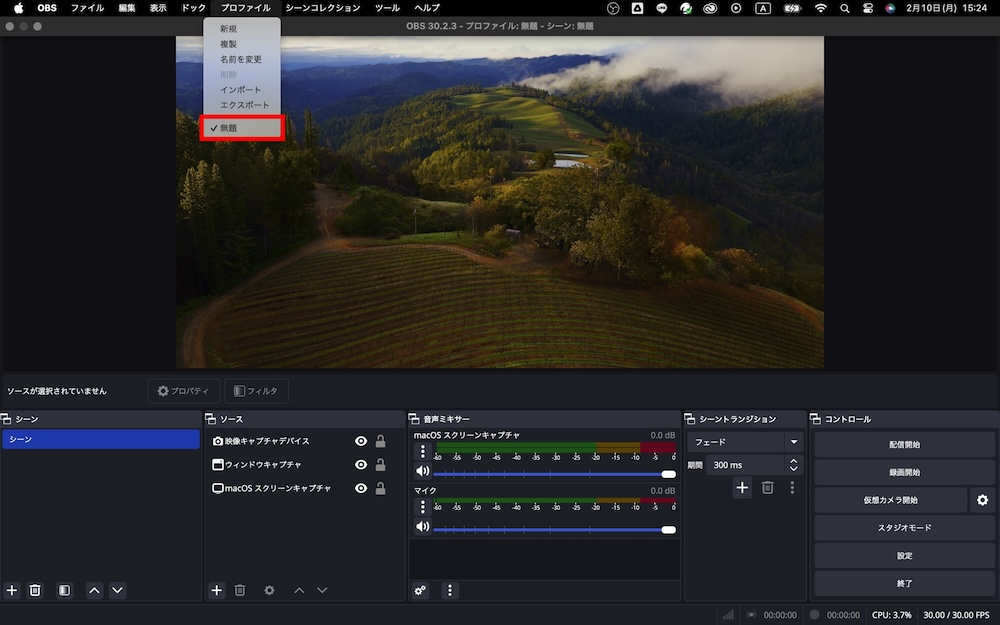
Task: Click the スタジオモード button
Action: pyautogui.click(x=904, y=527)
